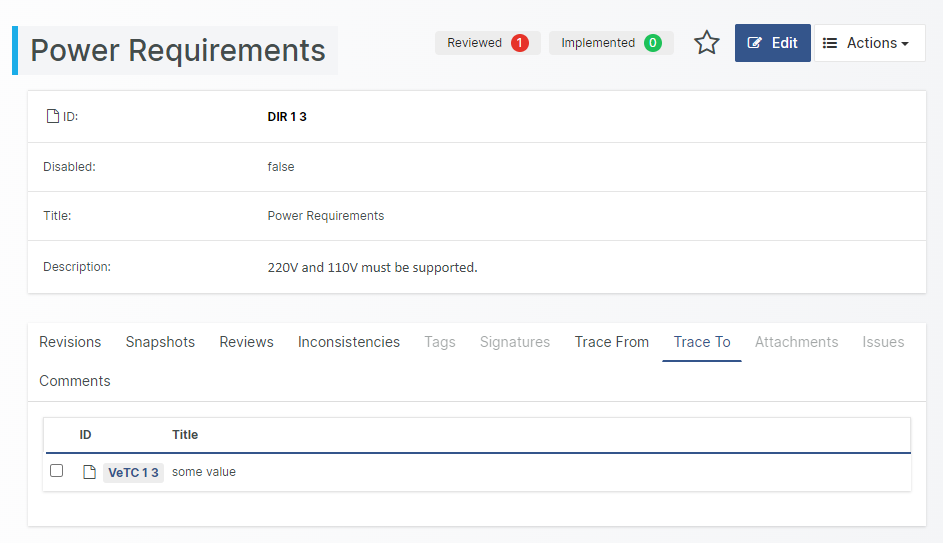
Task: Tick the checkbox for the VeTC 1 3 row
Action: 57,471
